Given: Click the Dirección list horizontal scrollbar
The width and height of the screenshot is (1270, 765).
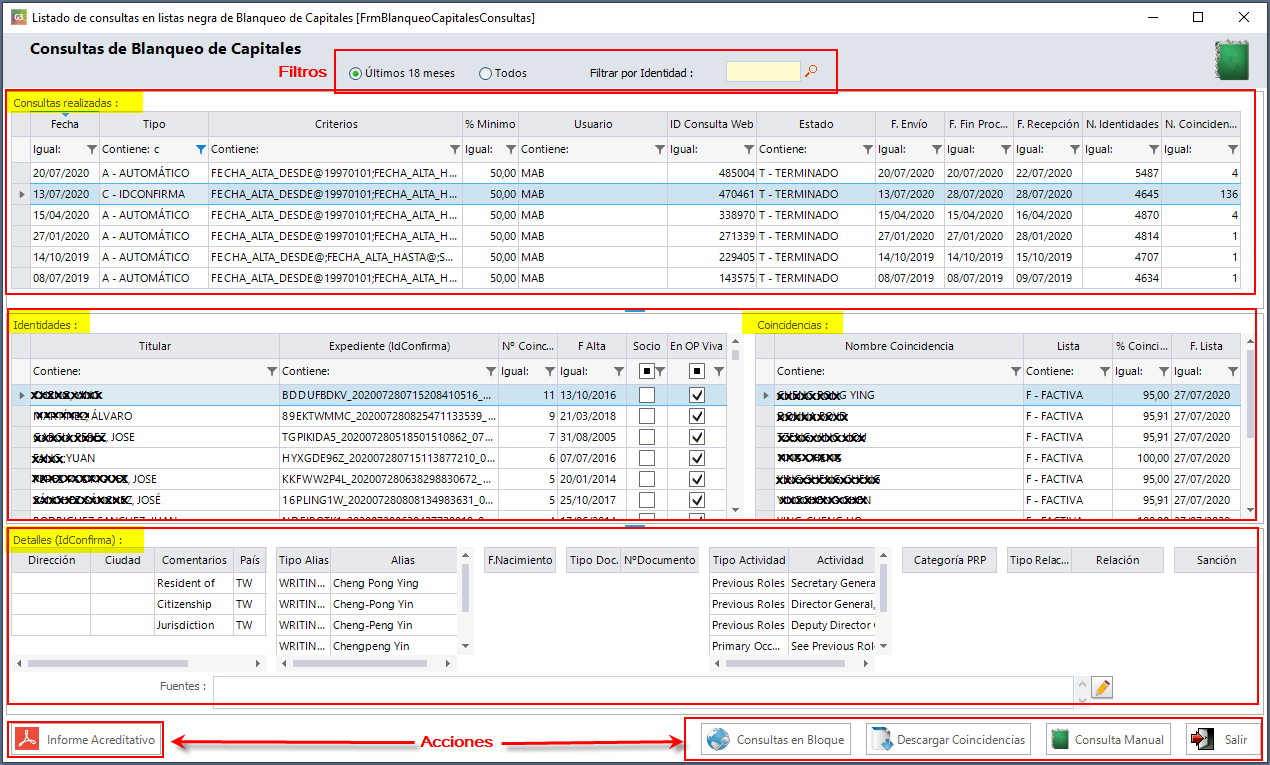Looking at the screenshot, I should click(x=140, y=663).
